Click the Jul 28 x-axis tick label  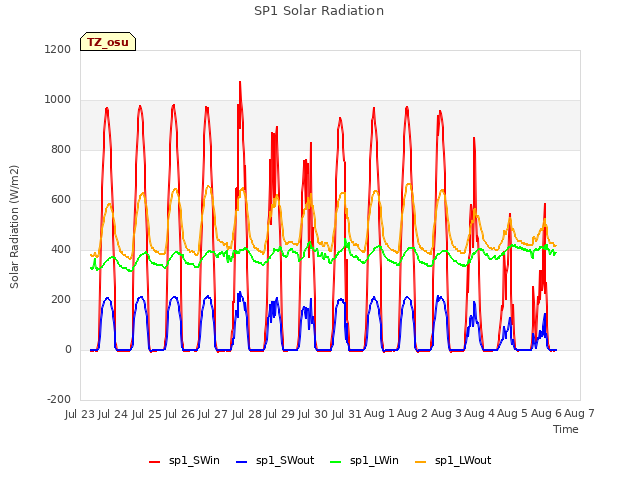[247, 414]
